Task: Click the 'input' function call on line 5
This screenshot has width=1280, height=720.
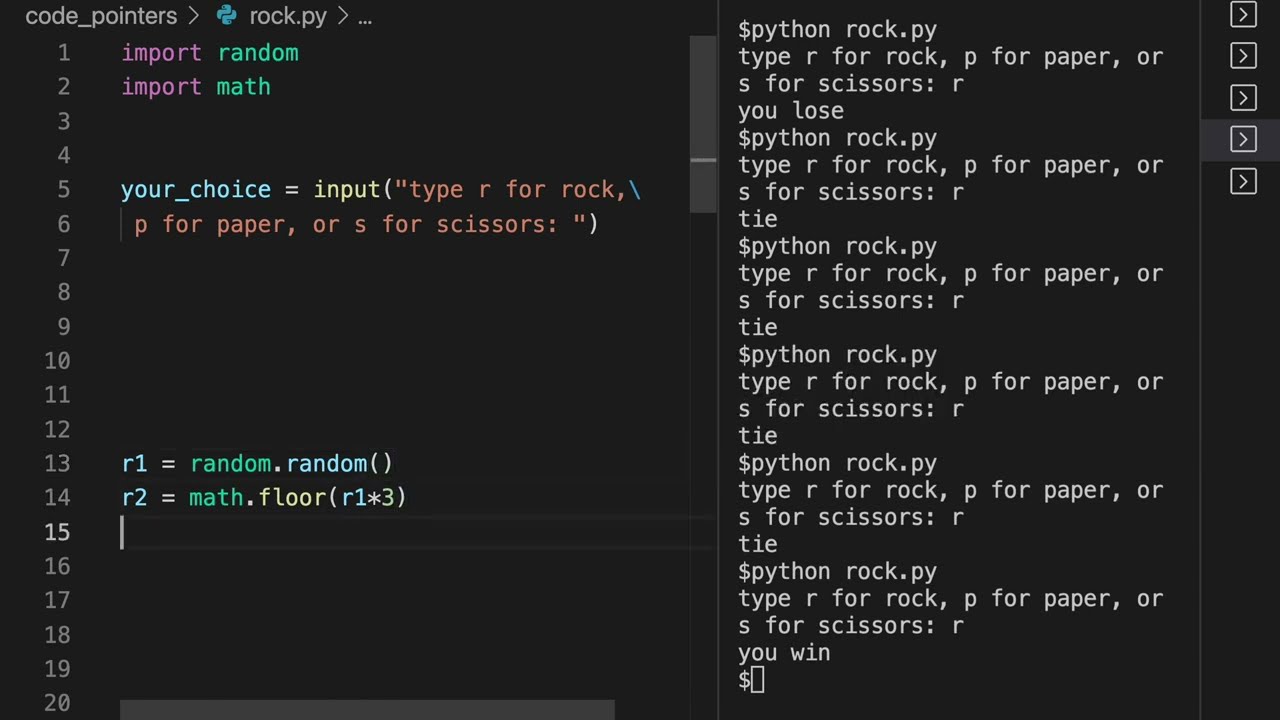Action: pyautogui.click(x=347, y=190)
